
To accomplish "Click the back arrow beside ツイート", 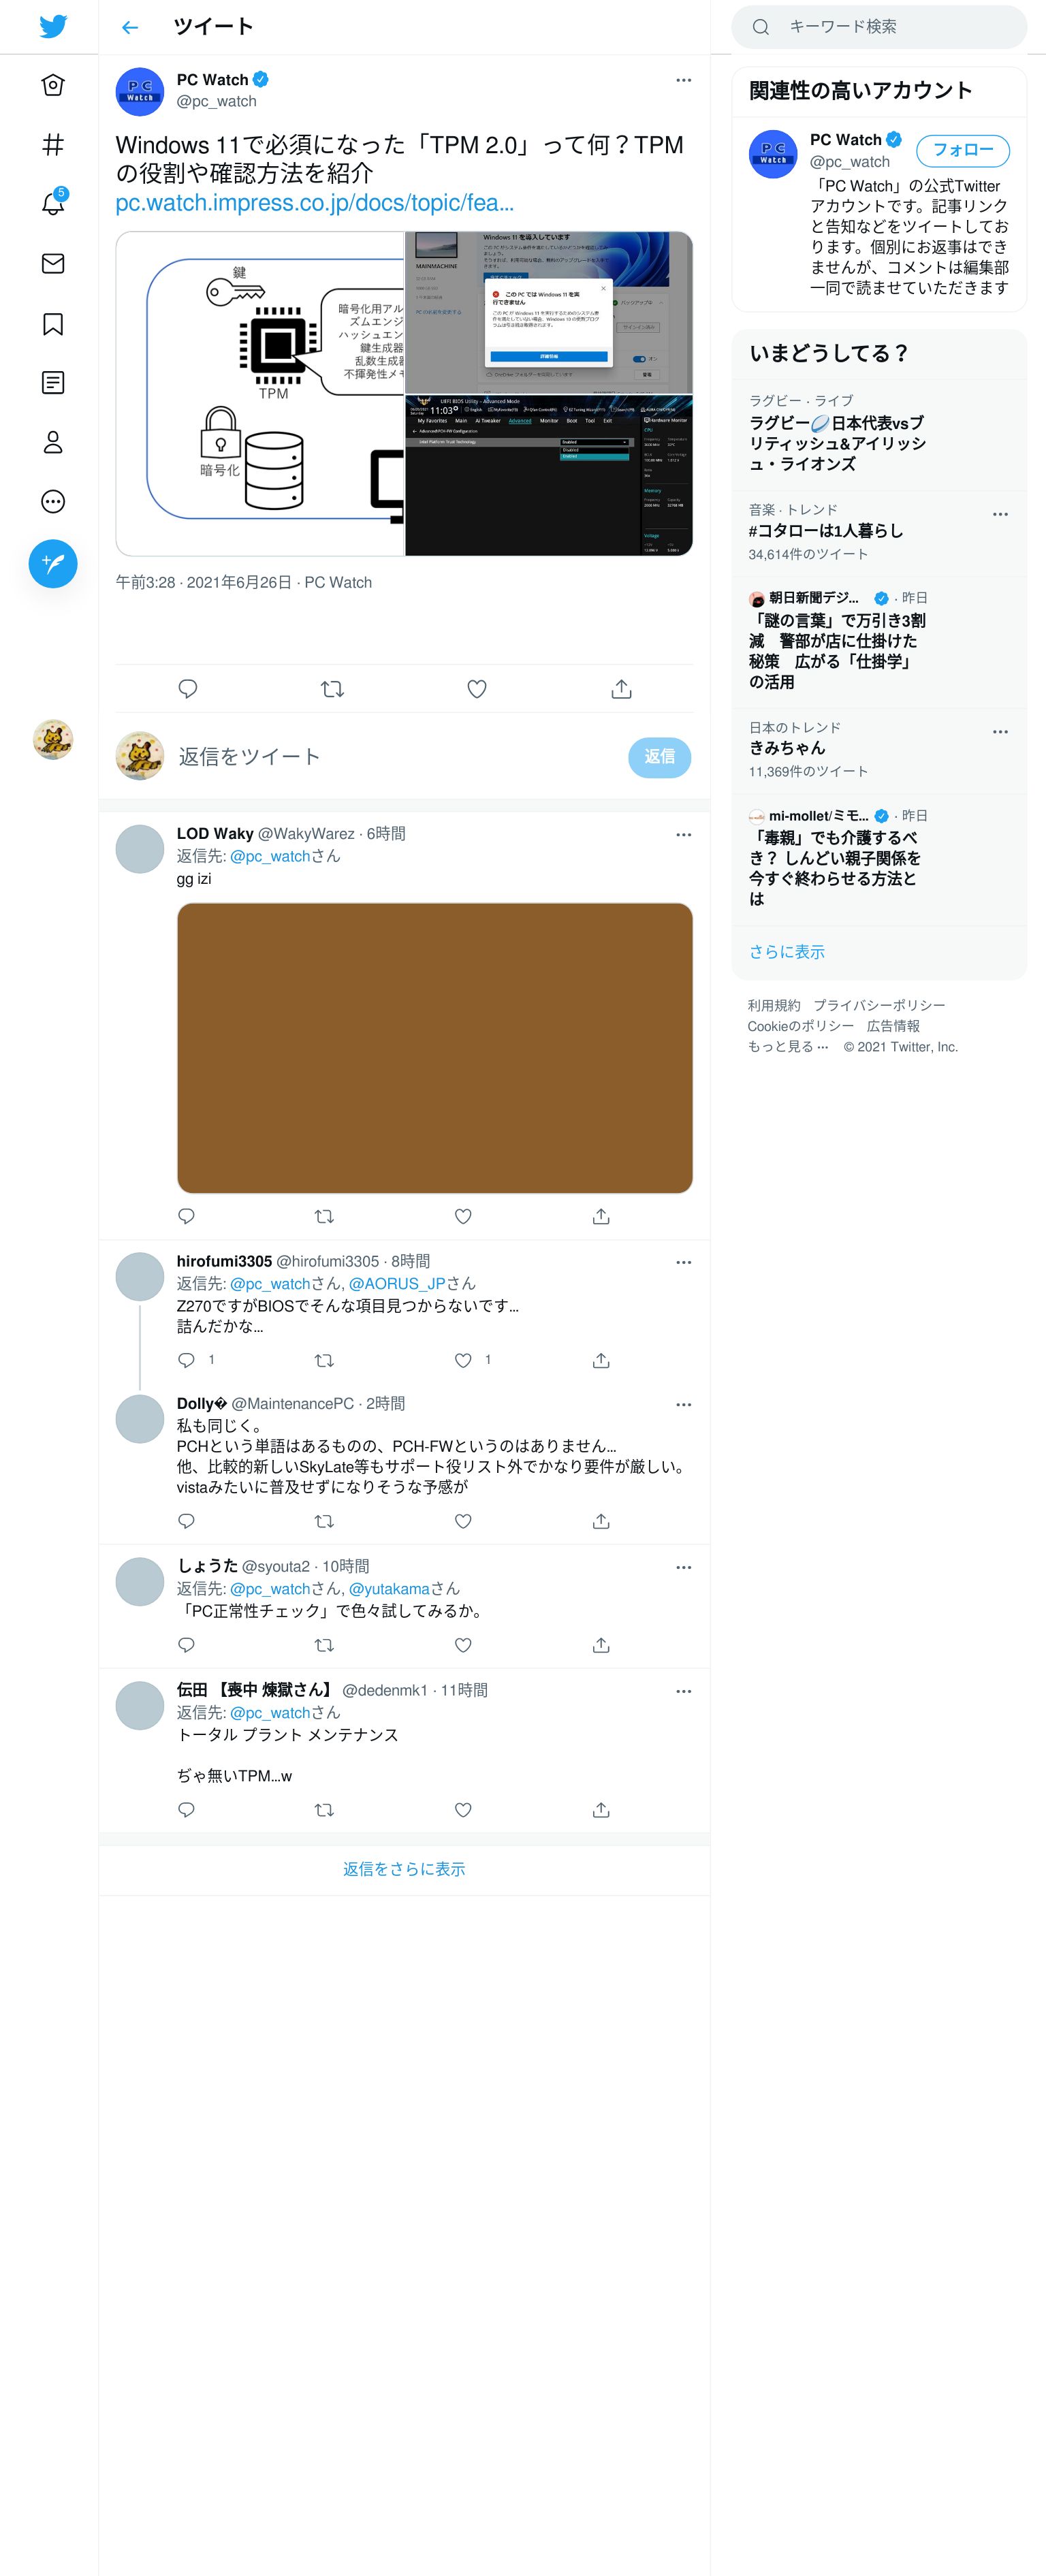I will 130,27.
